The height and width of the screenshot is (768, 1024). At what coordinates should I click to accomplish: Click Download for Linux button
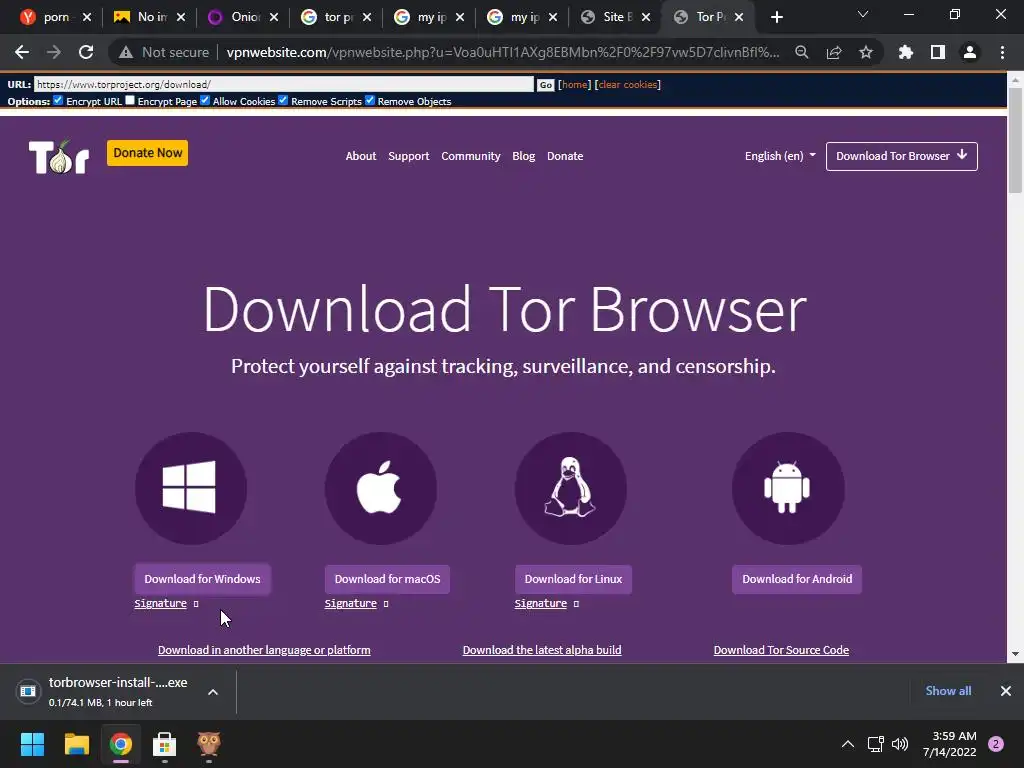click(573, 579)
